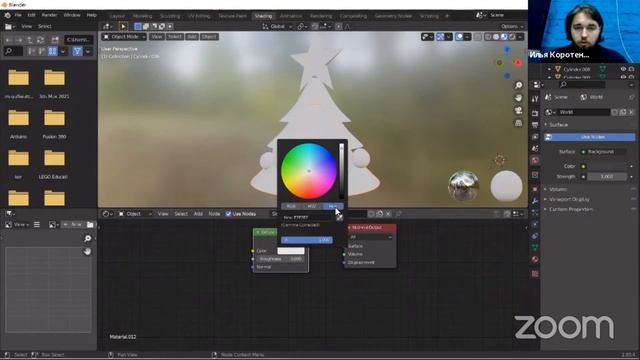Adjust the Strength value field
This screenshot has width=640, height=360.
(x=607, y=176)
